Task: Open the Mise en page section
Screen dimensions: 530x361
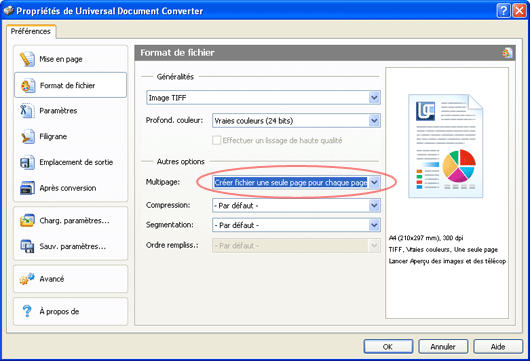Action: (x=71, y=59)
